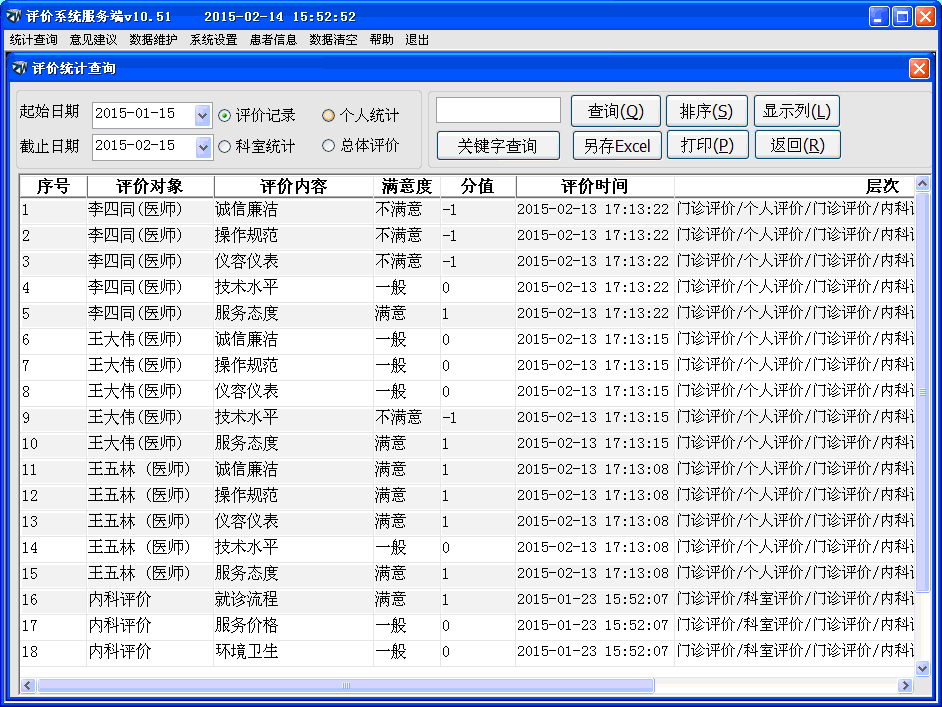Click 操作规范 in row 2
Image resolution: width=942 pixels, height=707 pixels.
tap(246, 235)
